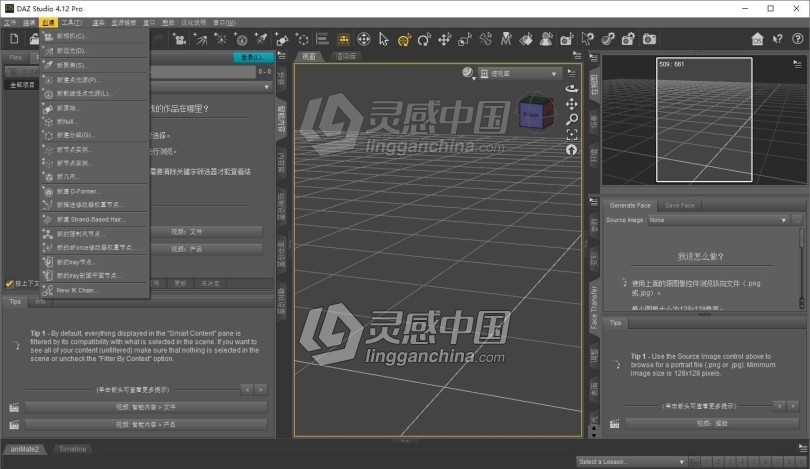
Task: Click viewport reset view arrow icon
Action: click(x=571, y=150)
